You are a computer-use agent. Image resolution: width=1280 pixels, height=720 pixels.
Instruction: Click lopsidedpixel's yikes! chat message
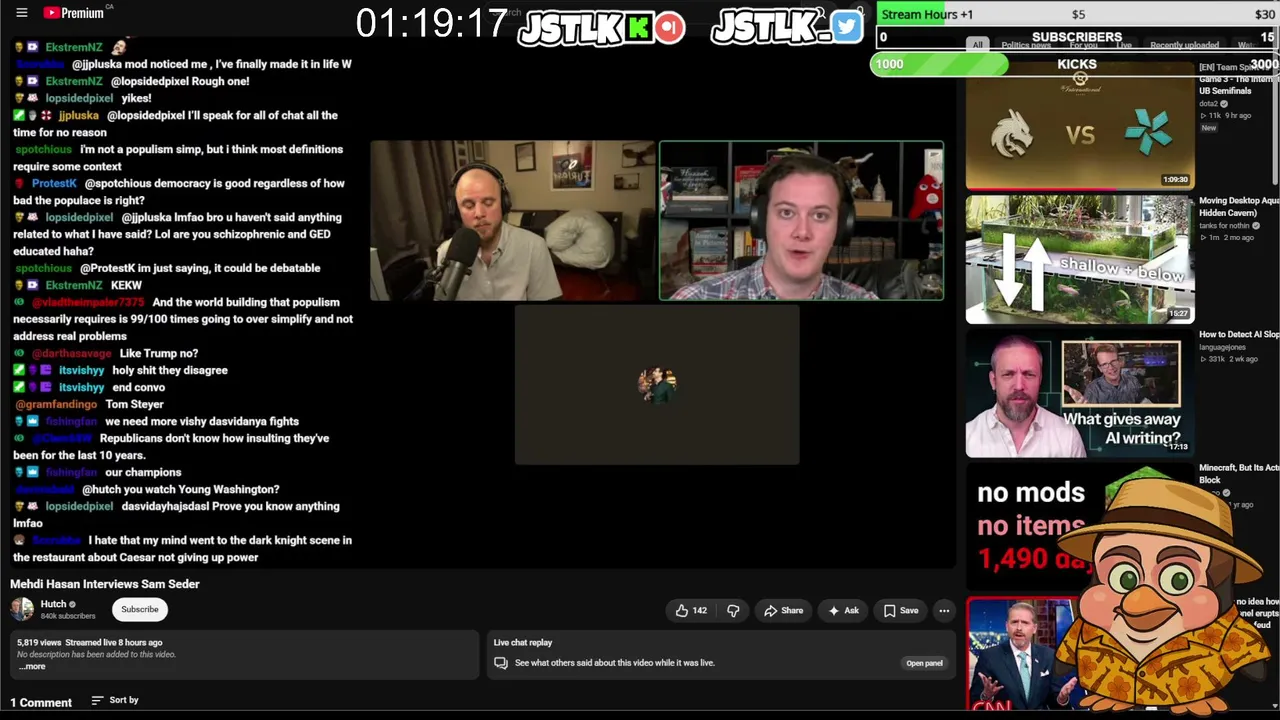click(83, 98)
